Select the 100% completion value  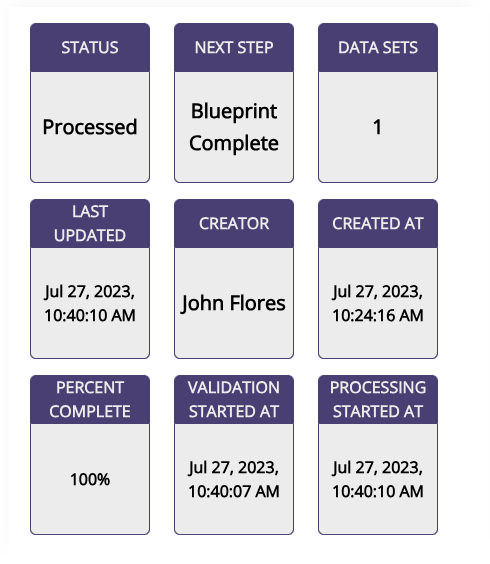[x=90, y=479]
